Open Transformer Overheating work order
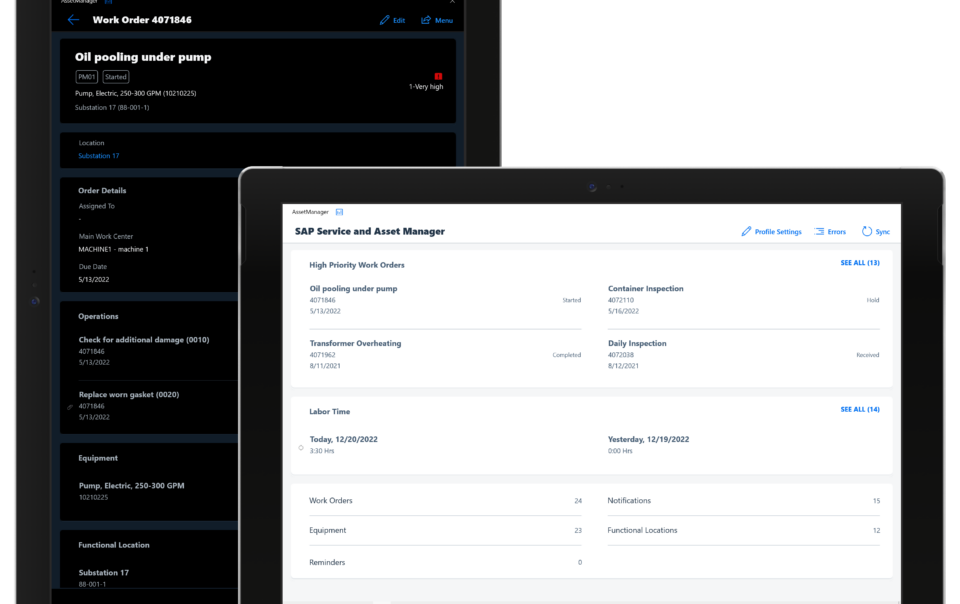The height and width of the screenshot is (604, 960). click(445, 354)
